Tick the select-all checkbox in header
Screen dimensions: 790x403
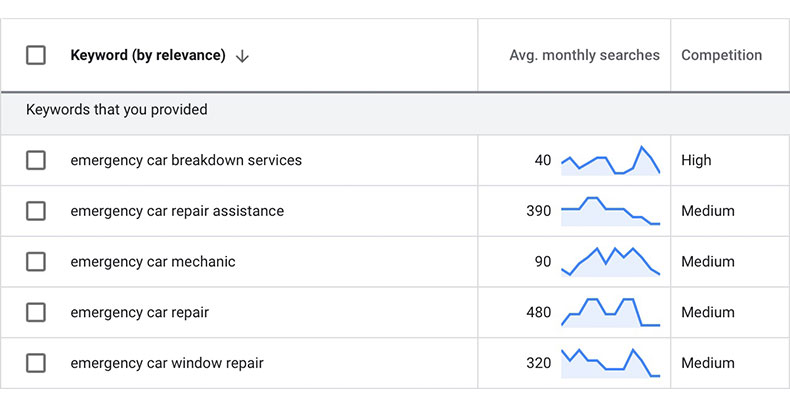pyautogui.click(x=36, y=55)
